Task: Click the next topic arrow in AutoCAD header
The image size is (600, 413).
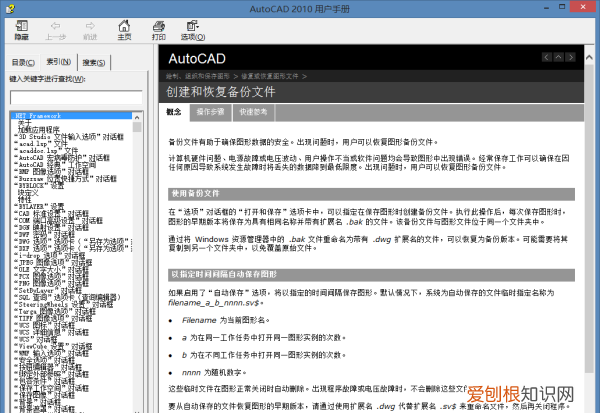Action: pos(571,57)
